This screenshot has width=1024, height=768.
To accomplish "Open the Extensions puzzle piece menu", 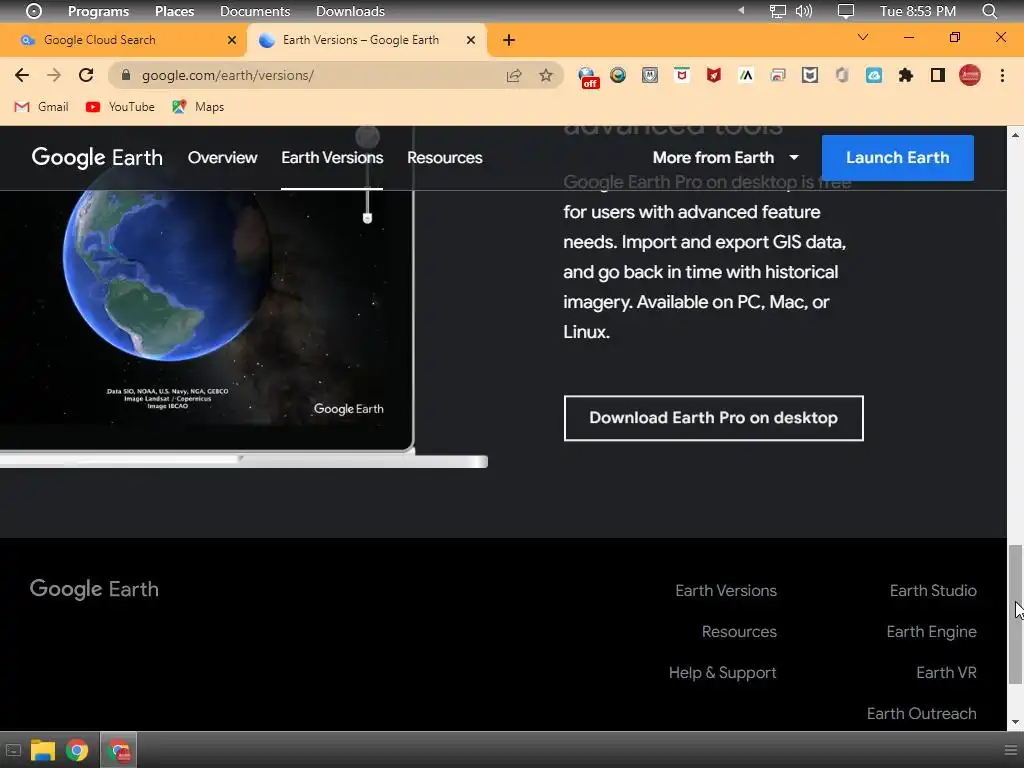I will [x=906, y=75].
